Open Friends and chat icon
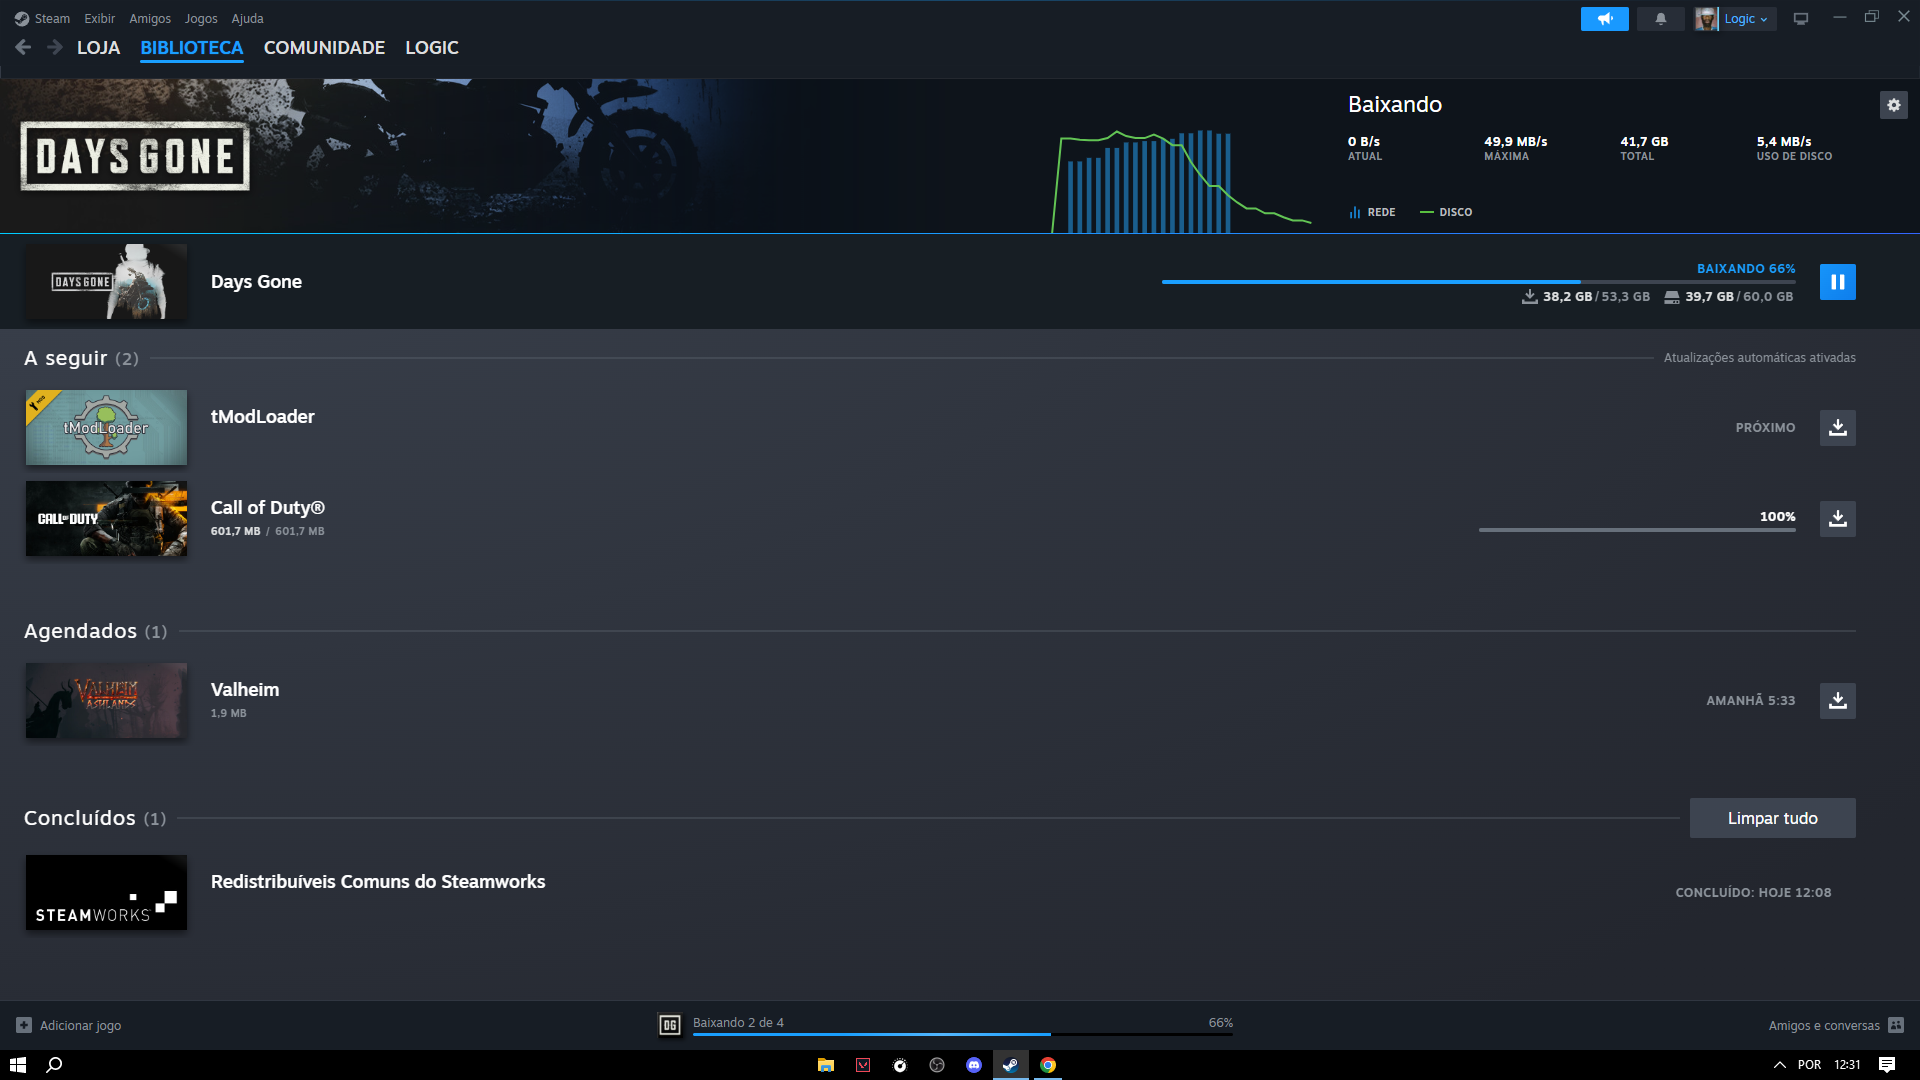1920x1080 pixels. click(1896, 1025)
